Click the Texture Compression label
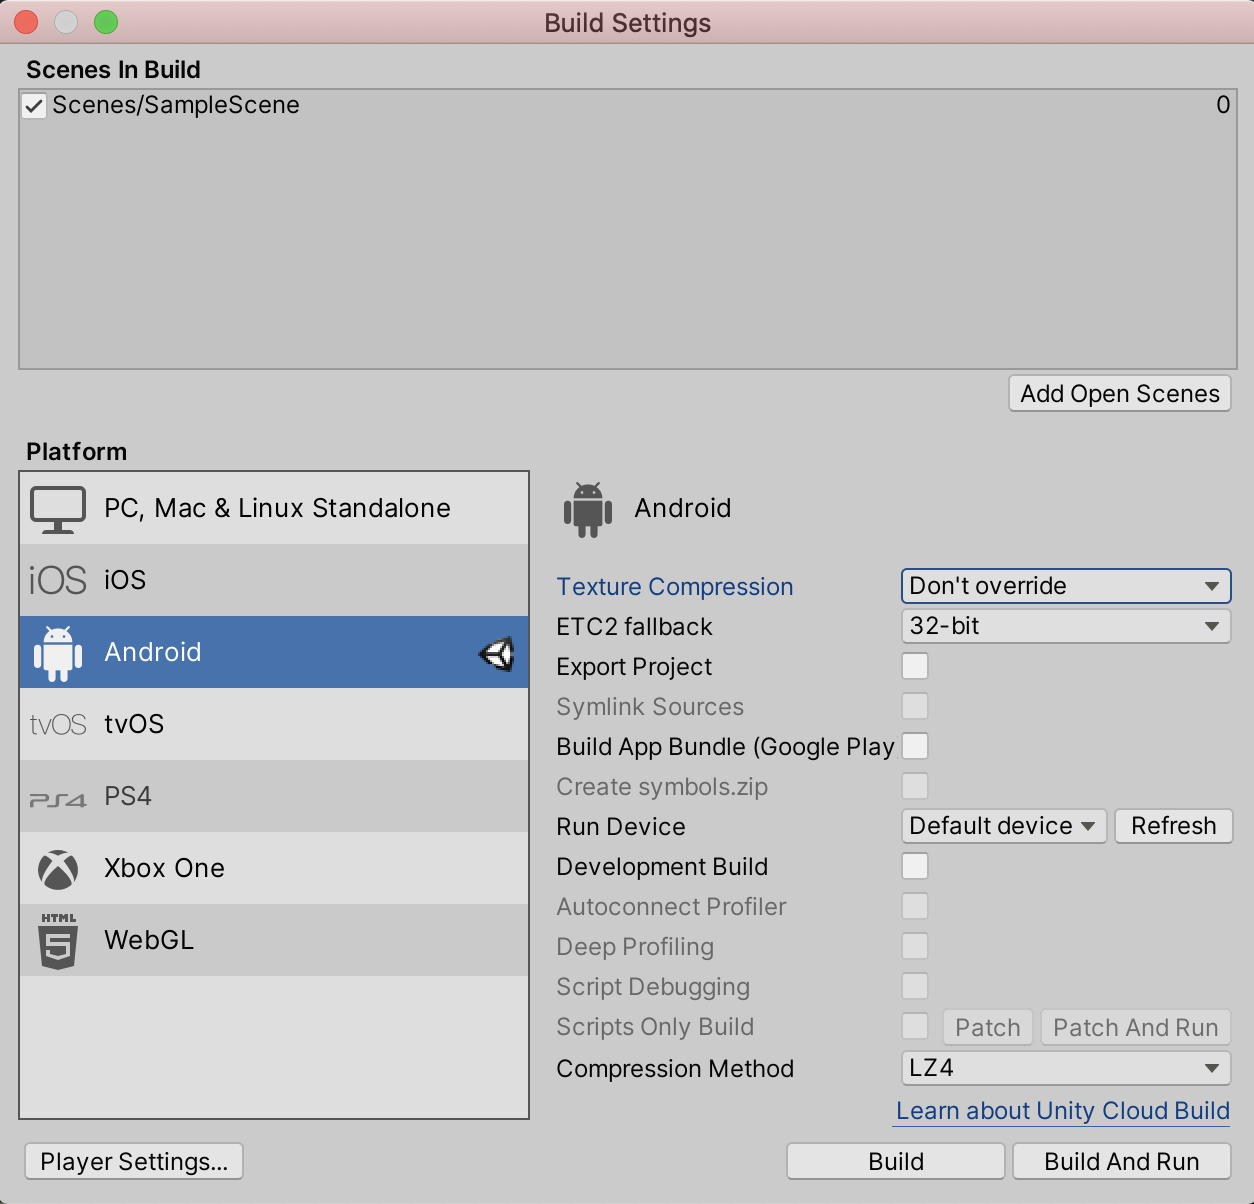Viewport: 1254px width, 1204px height. [675, 587]
